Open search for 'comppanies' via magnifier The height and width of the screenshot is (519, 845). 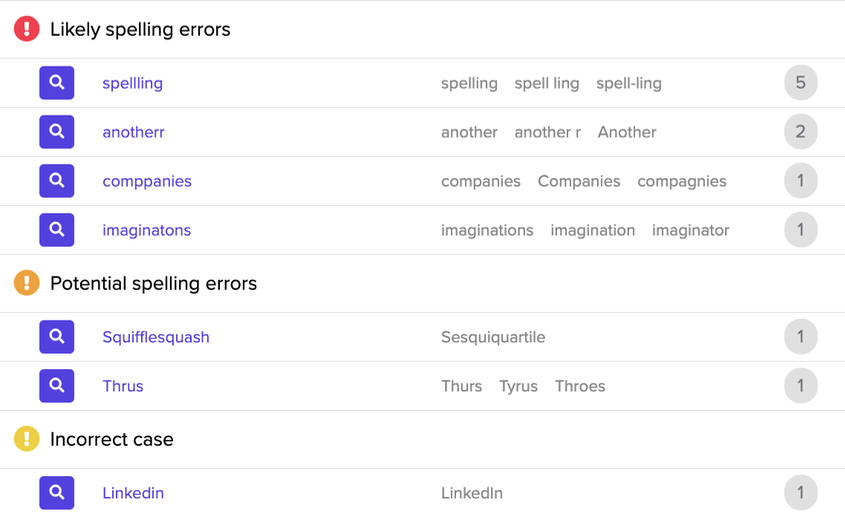pyautogui.click(x=57, y=181)
